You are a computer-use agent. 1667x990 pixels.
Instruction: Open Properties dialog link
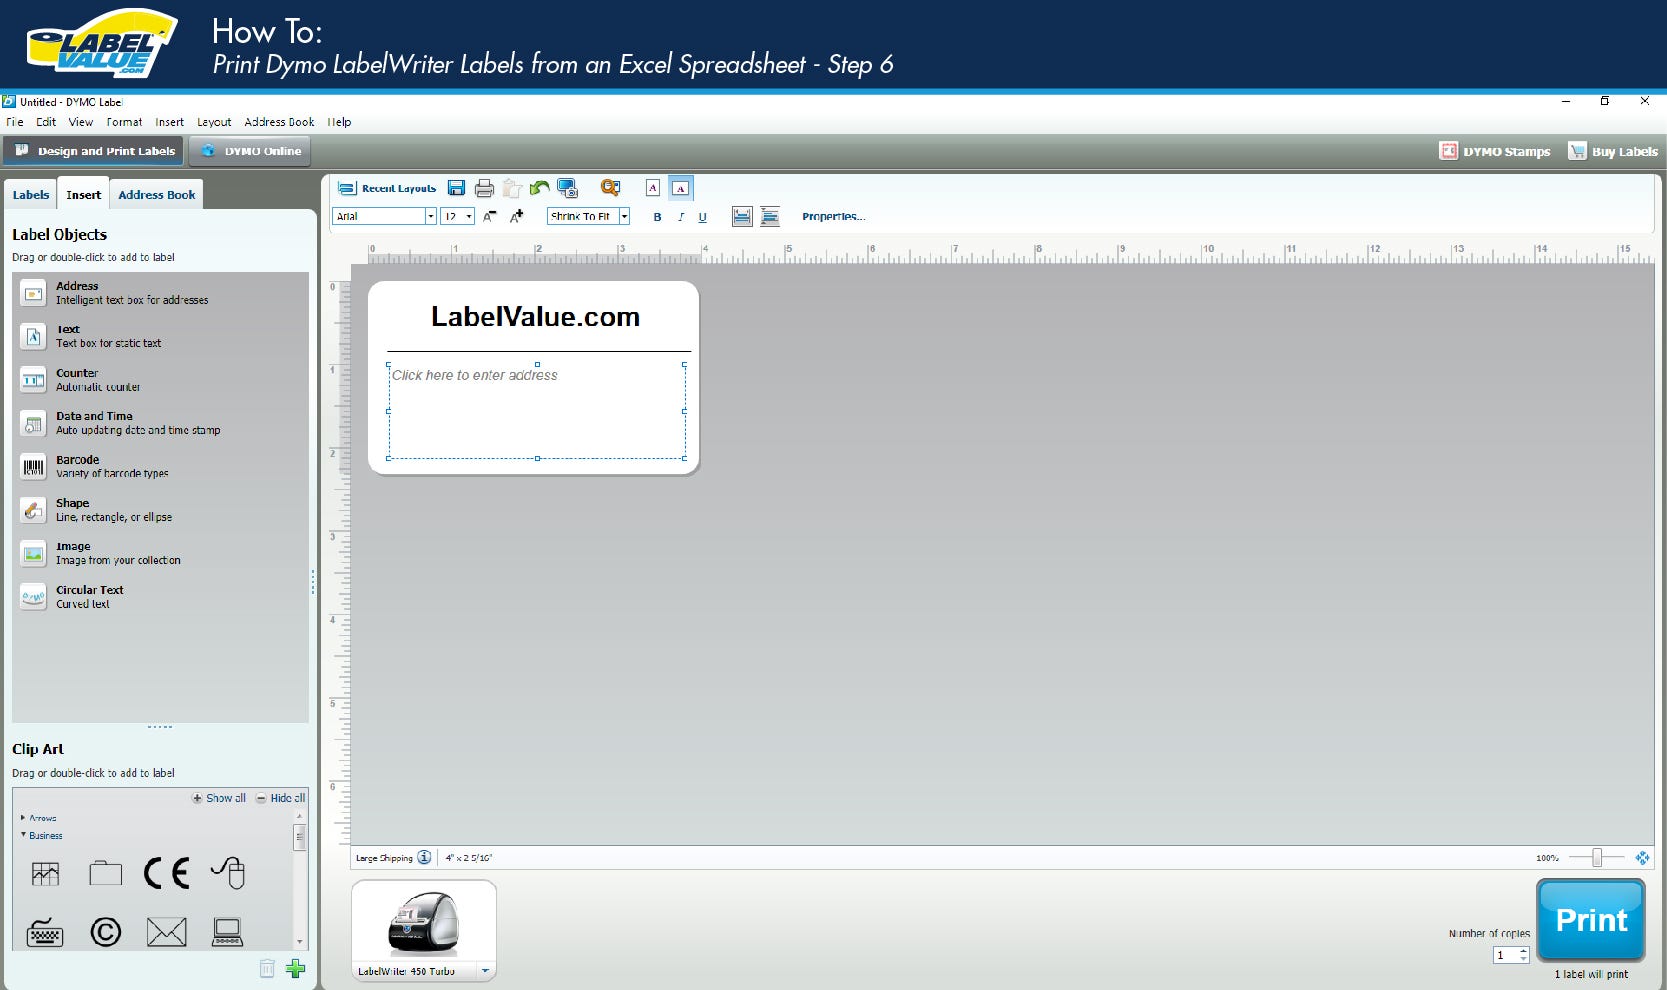click(x=833, y=216)
